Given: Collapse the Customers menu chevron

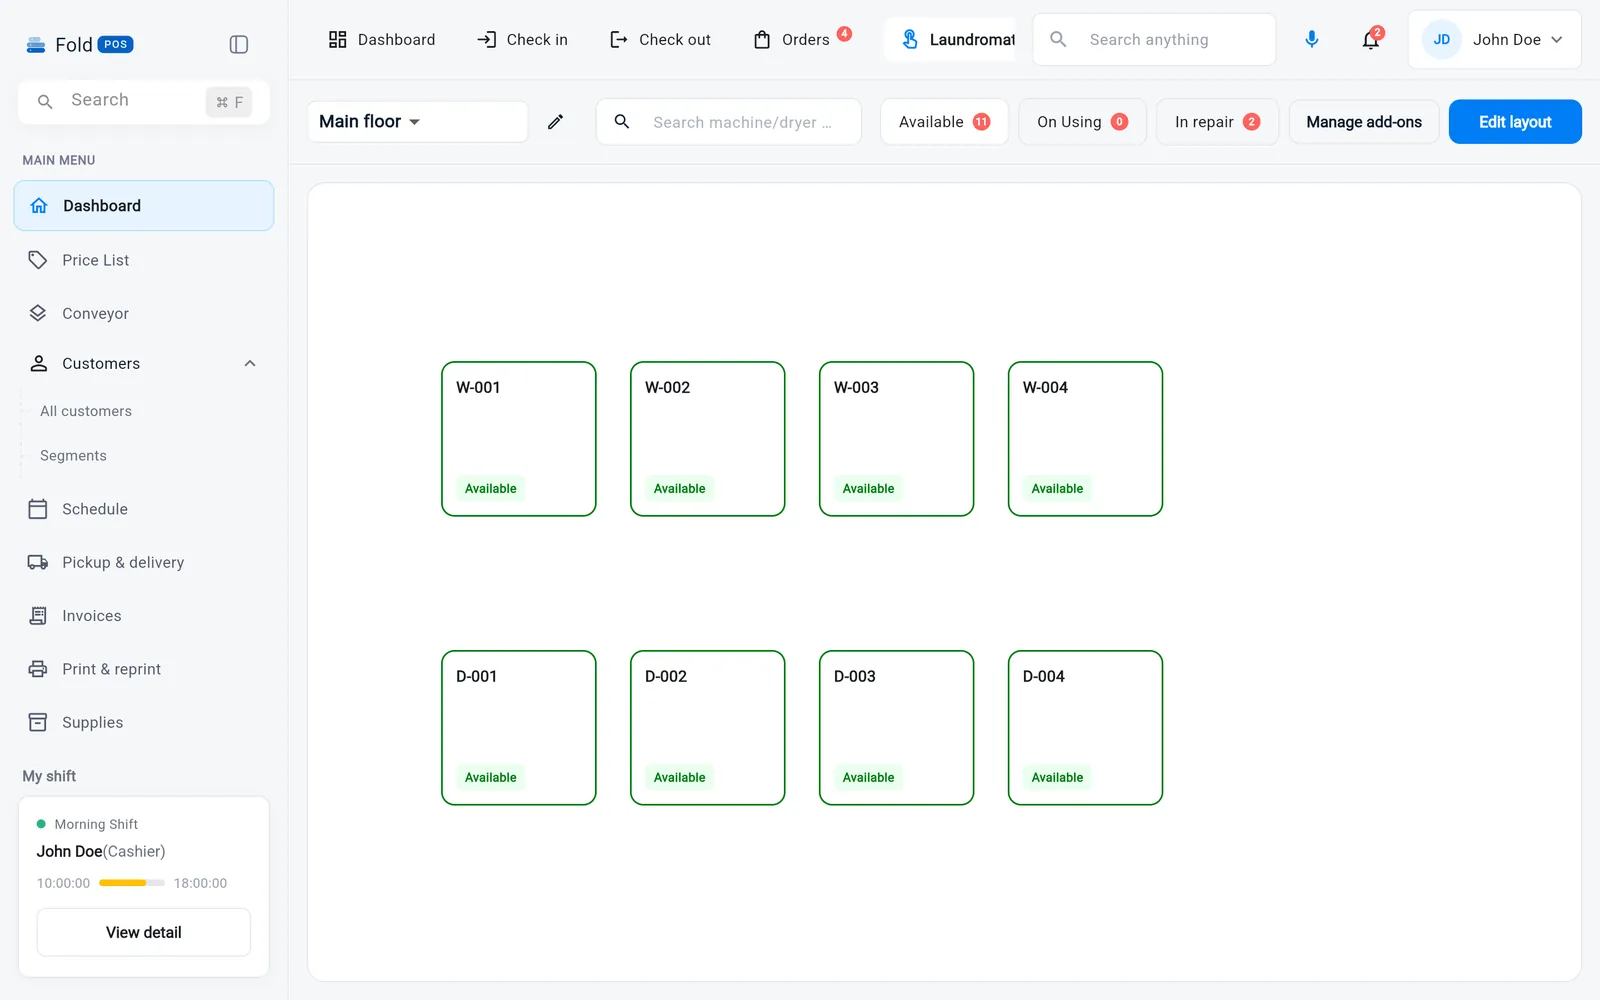Looking at the screenshot, I should [250, 364].
